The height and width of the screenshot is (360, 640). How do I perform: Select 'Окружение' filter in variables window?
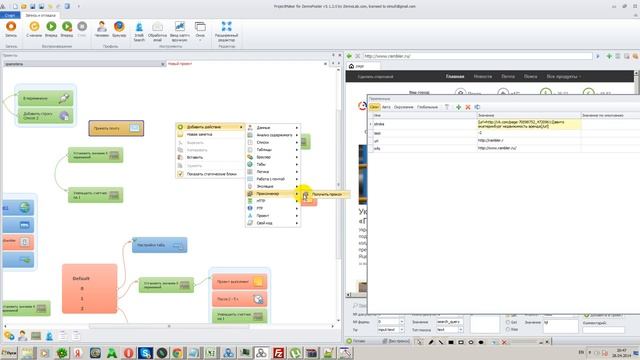tap(403, 107)
